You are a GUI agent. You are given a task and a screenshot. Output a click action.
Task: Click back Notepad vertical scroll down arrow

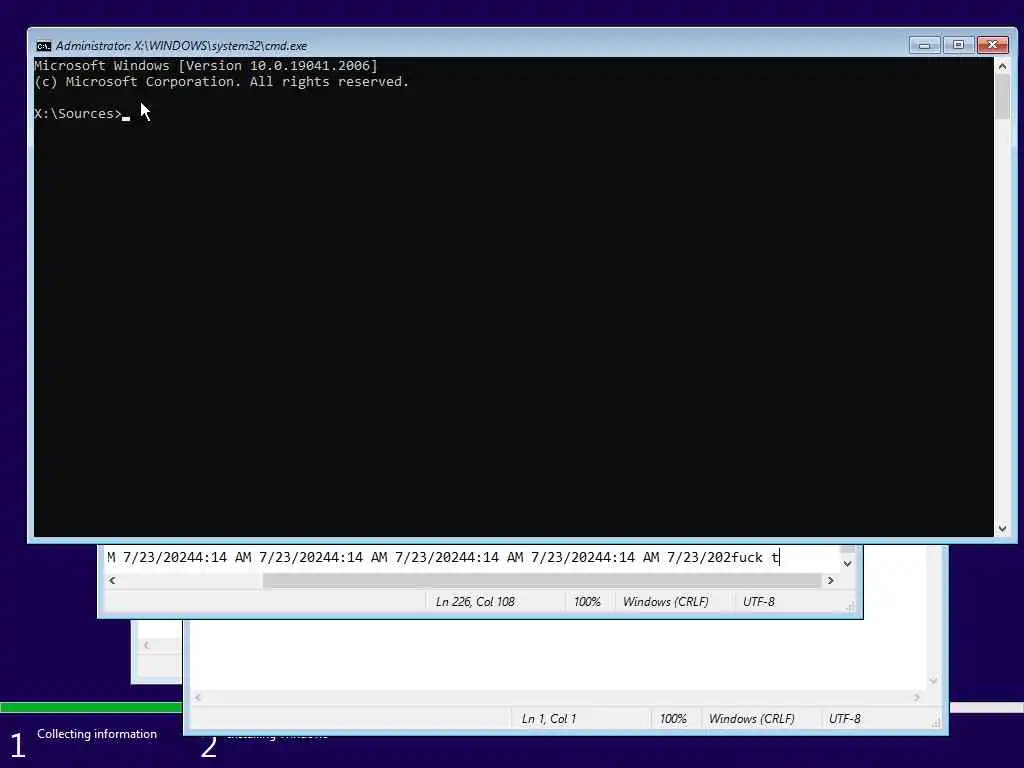coord(933,680)
